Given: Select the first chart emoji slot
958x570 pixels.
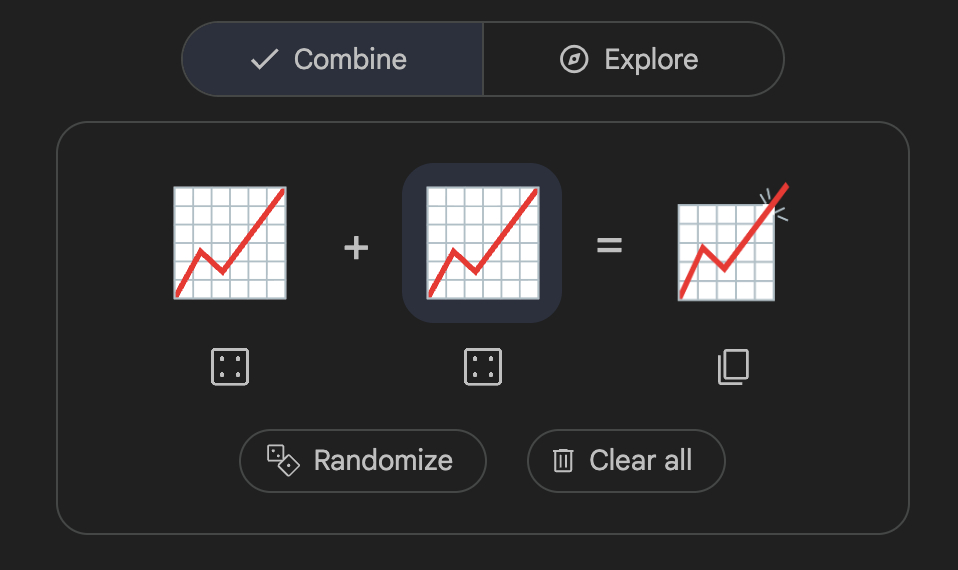Looking at the screenshot, I should (x=230, y=243).
